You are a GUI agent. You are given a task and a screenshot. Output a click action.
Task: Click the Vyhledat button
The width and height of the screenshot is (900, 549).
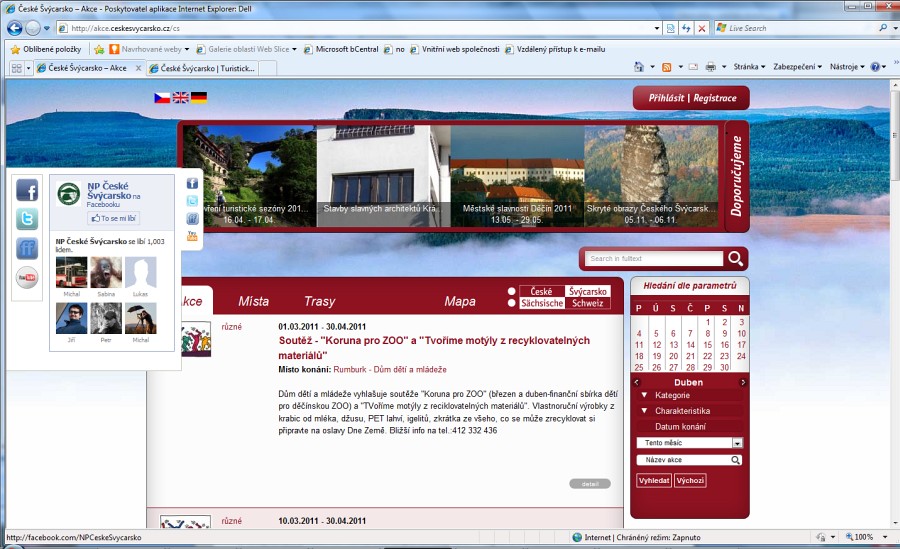tap(654, 480)
